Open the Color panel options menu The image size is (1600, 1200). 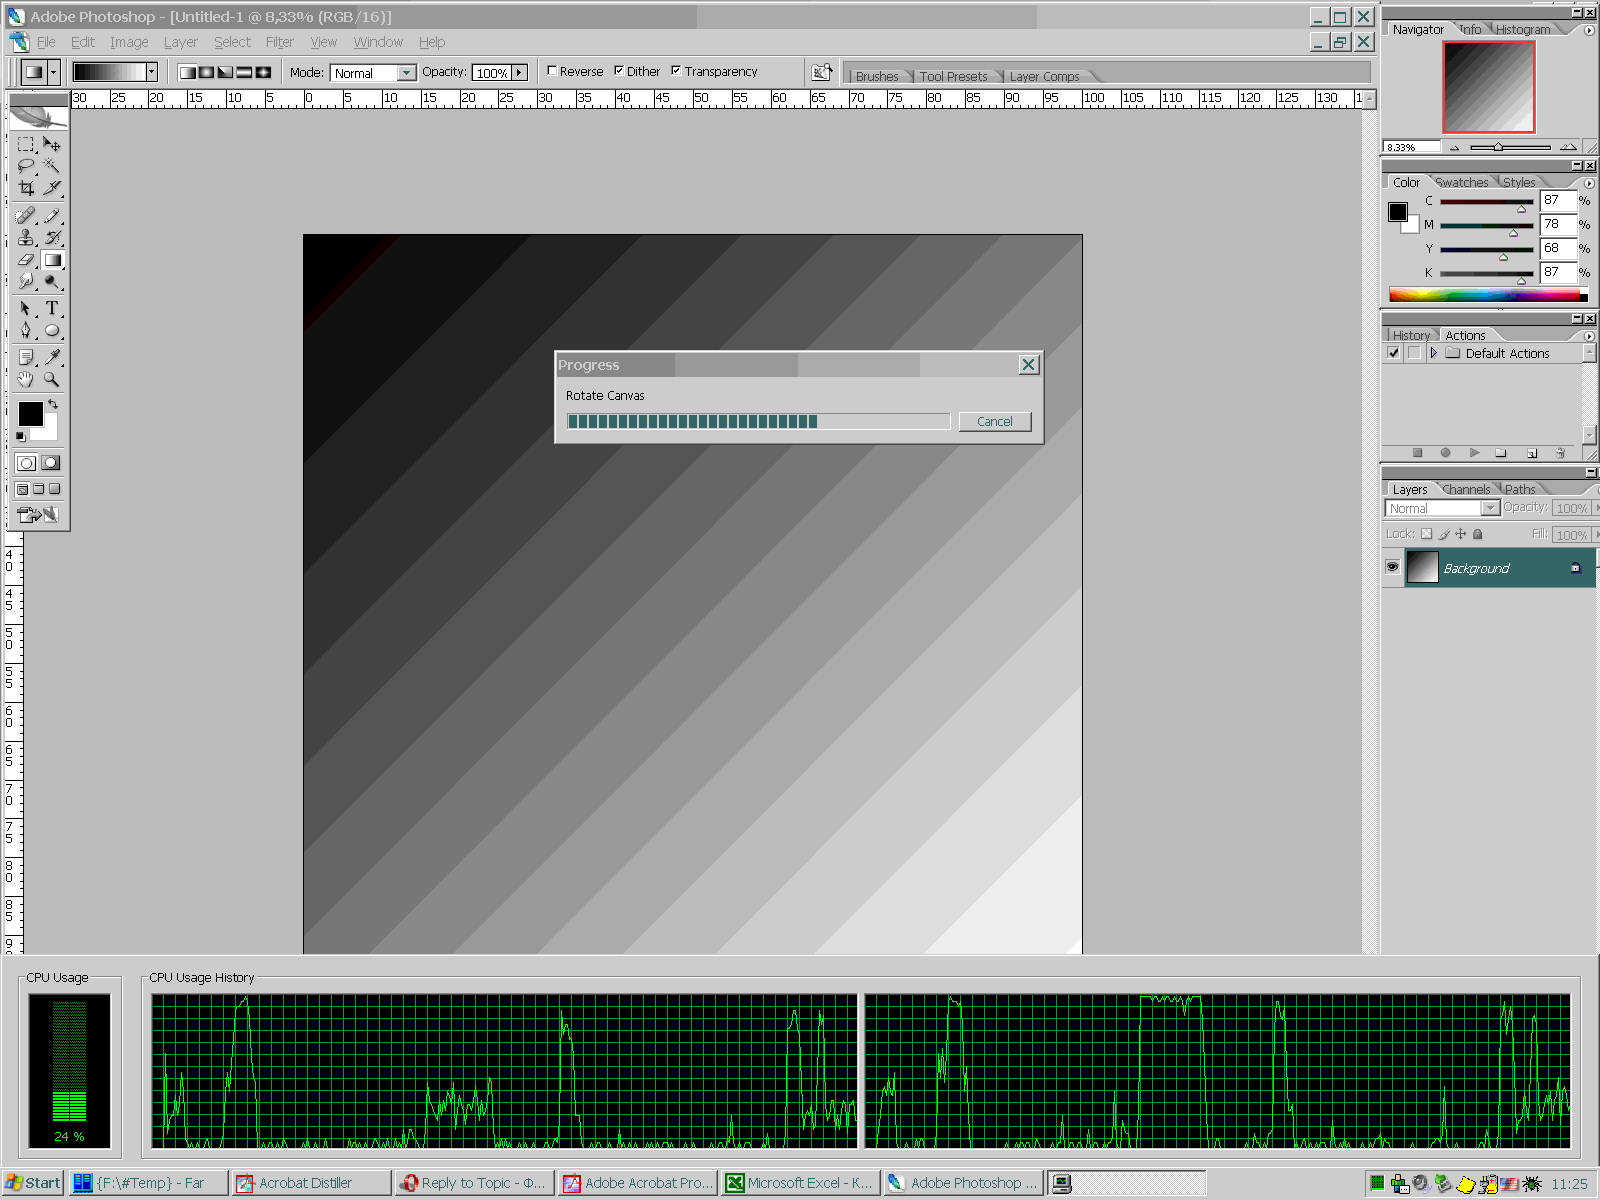[x=1589, y=183]
